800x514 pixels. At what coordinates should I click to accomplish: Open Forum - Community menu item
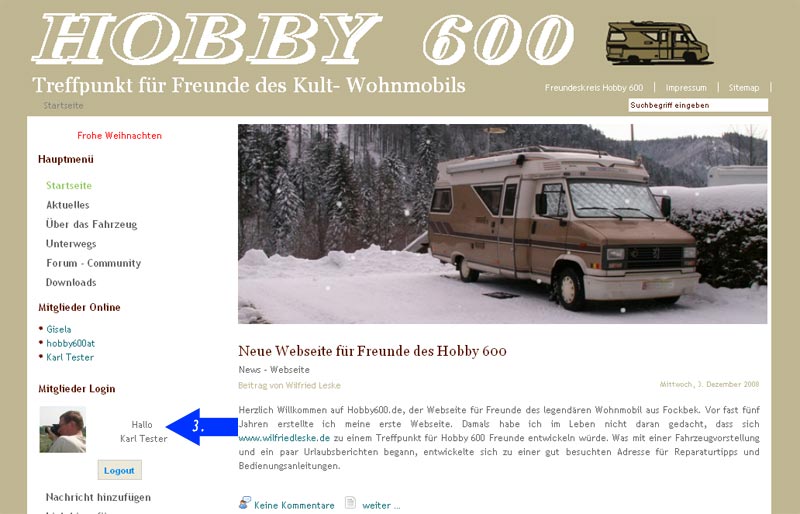(x=93, y=263)
